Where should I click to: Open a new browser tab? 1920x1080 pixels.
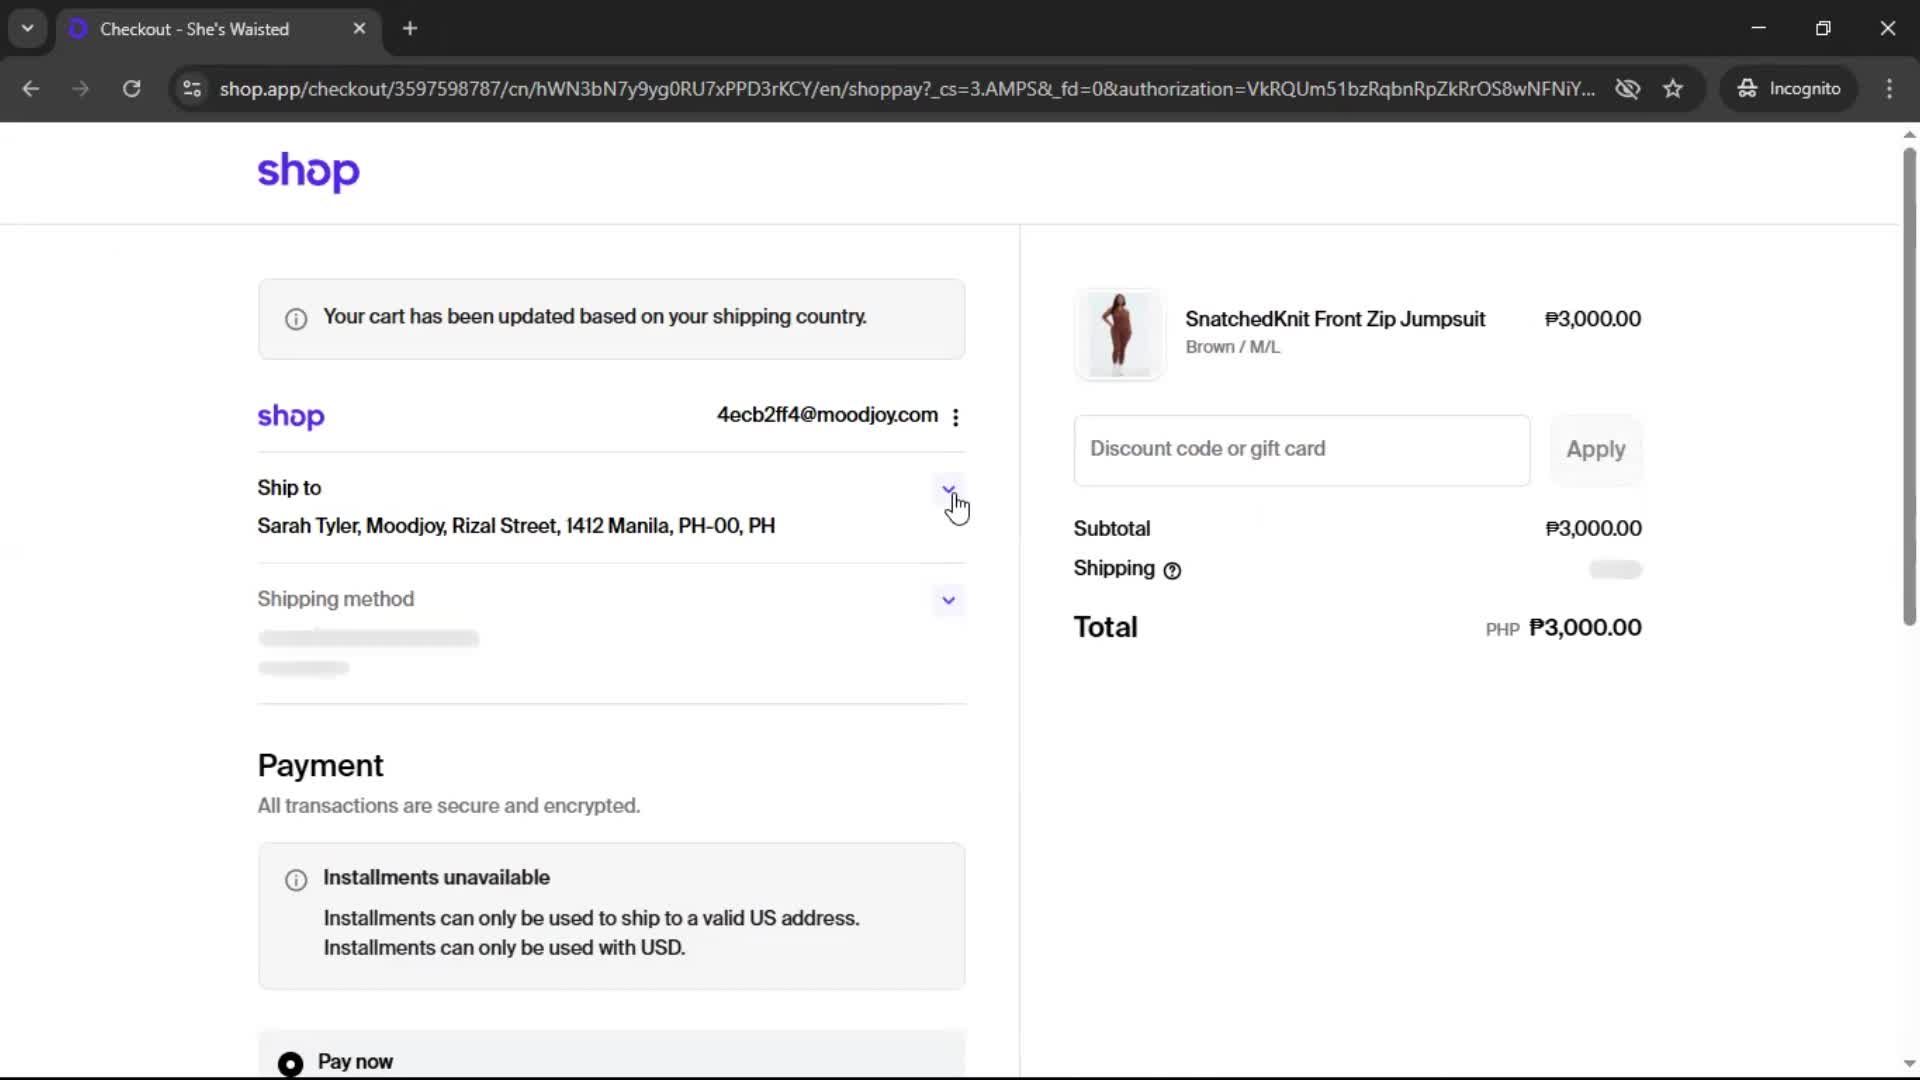(410, 29)
